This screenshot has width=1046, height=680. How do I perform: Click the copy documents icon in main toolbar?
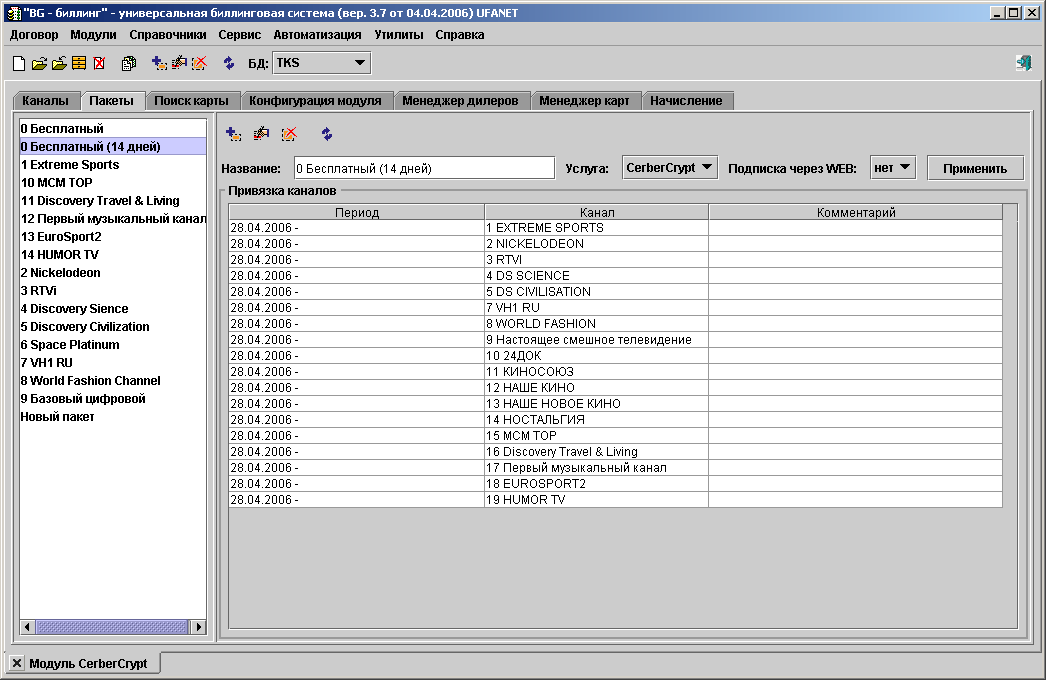coord(129,63)
